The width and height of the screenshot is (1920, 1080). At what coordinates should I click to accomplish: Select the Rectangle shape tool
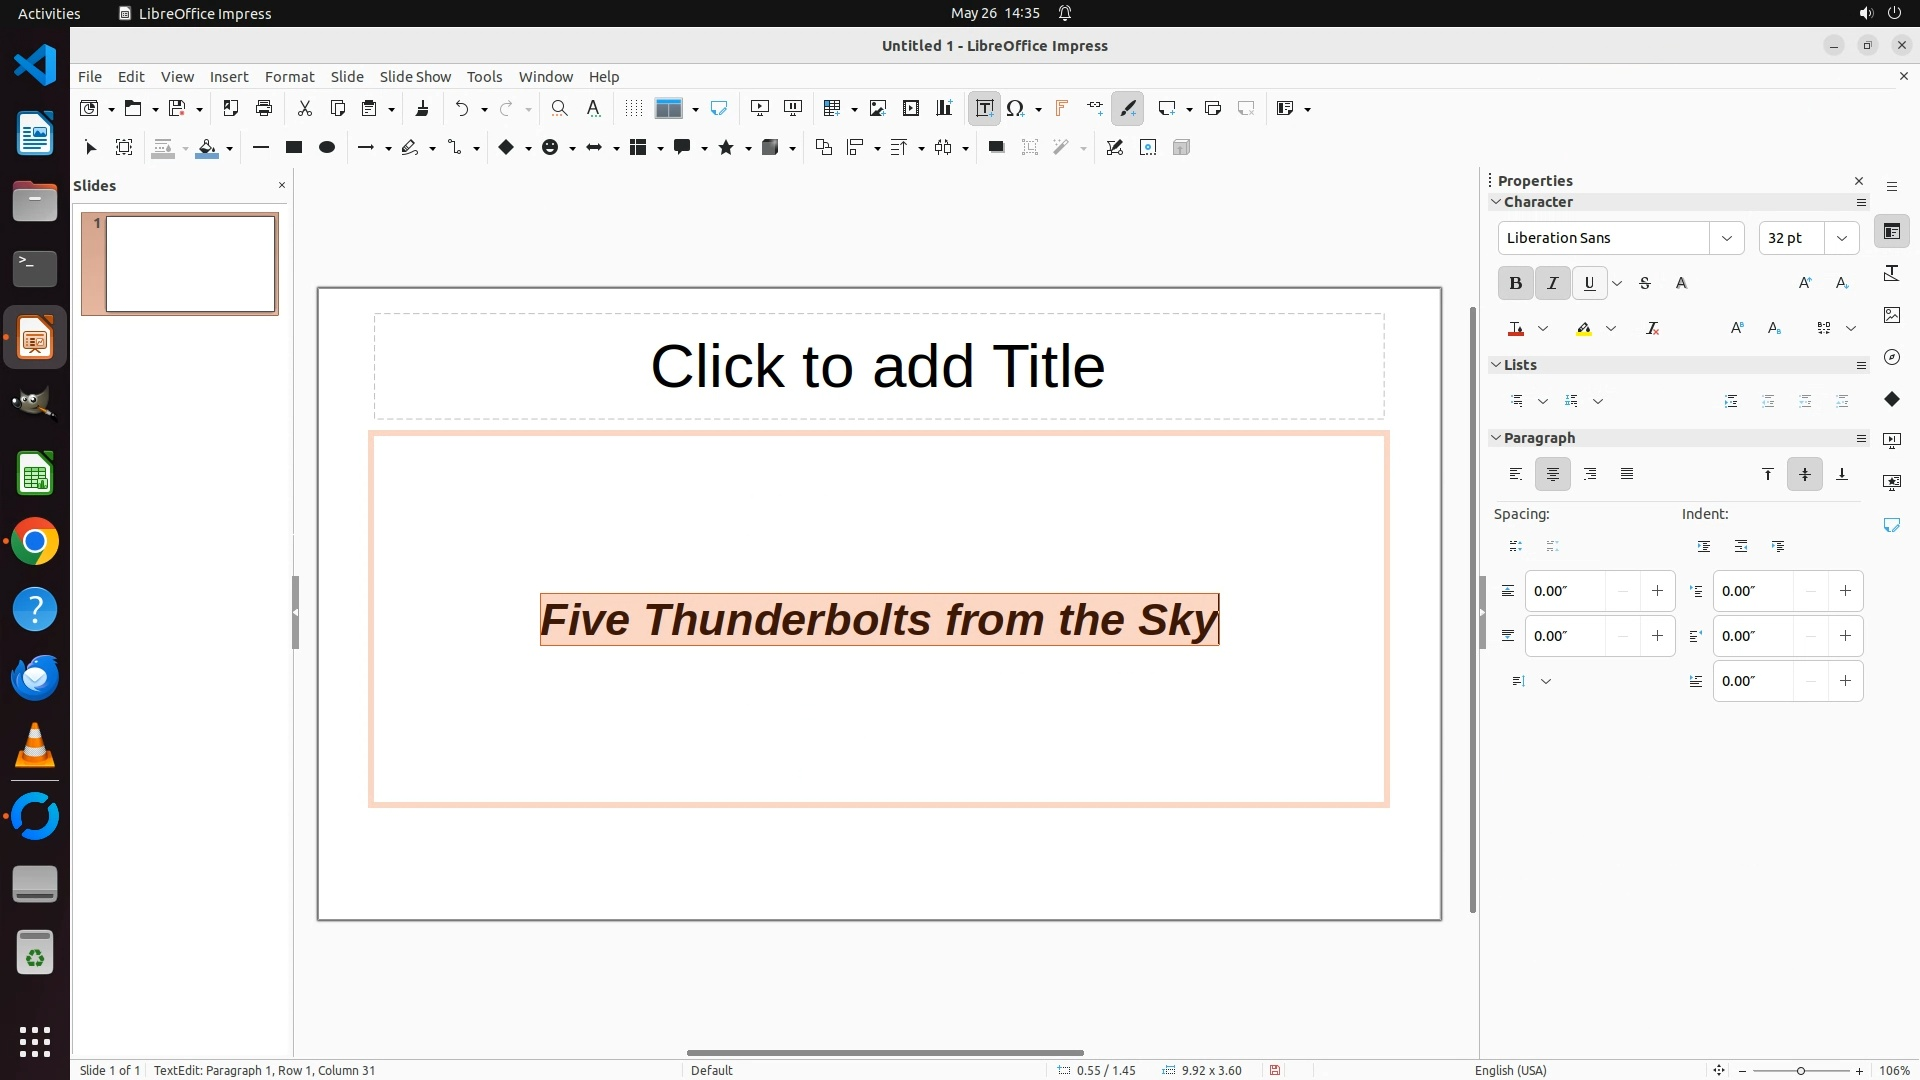(293, 147)
